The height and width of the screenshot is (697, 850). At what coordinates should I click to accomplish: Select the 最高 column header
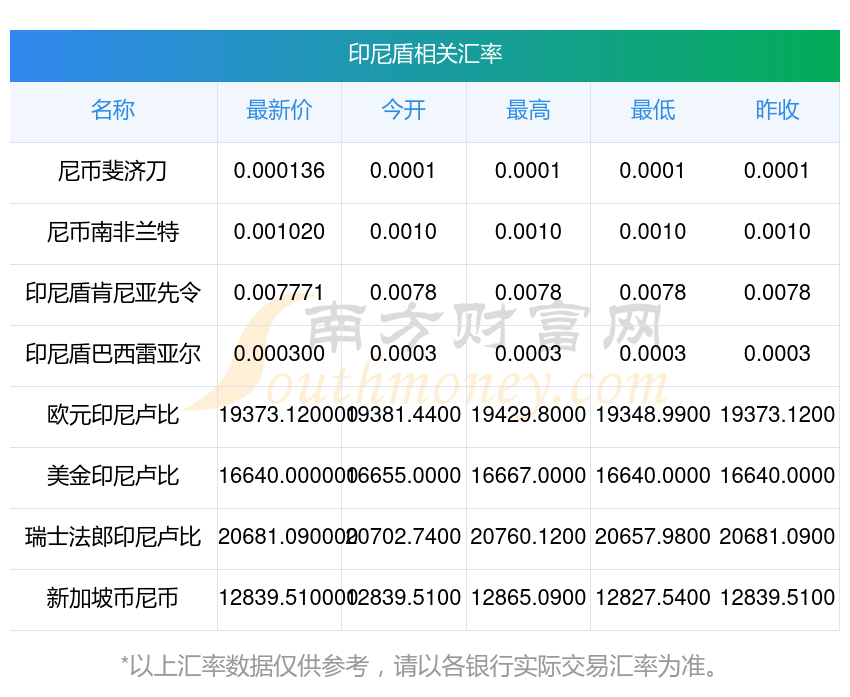point(528,111)
